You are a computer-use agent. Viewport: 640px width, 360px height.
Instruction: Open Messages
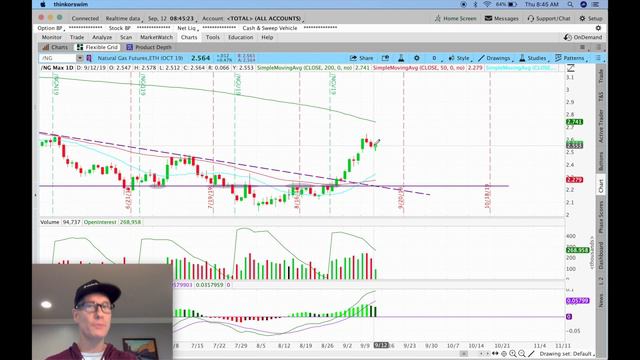pyautogui.click(x=502, y=18)
